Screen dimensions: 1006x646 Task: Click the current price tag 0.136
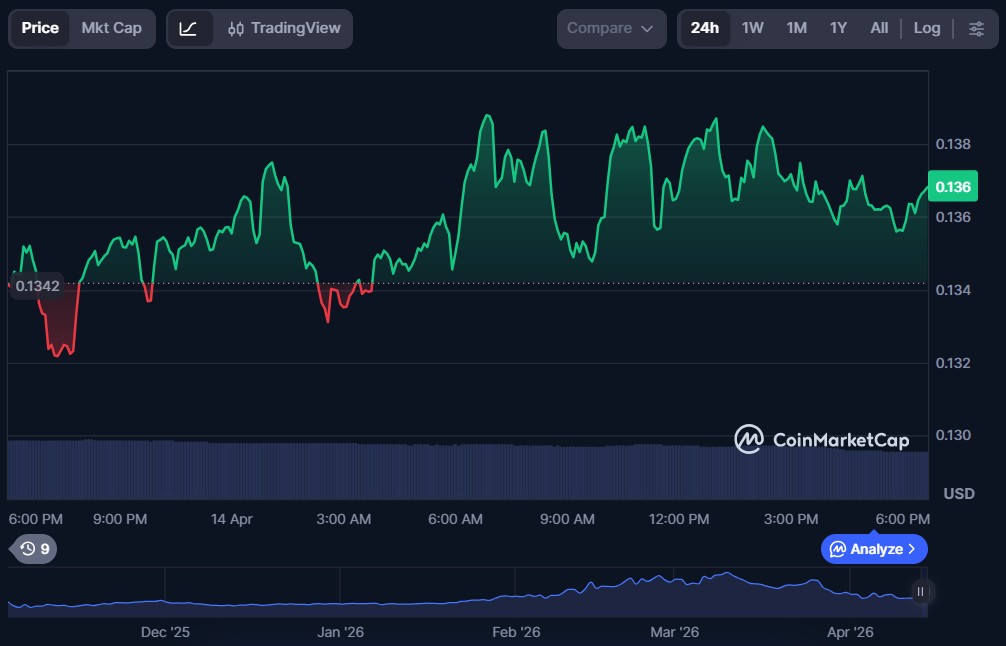click(951, 187)
